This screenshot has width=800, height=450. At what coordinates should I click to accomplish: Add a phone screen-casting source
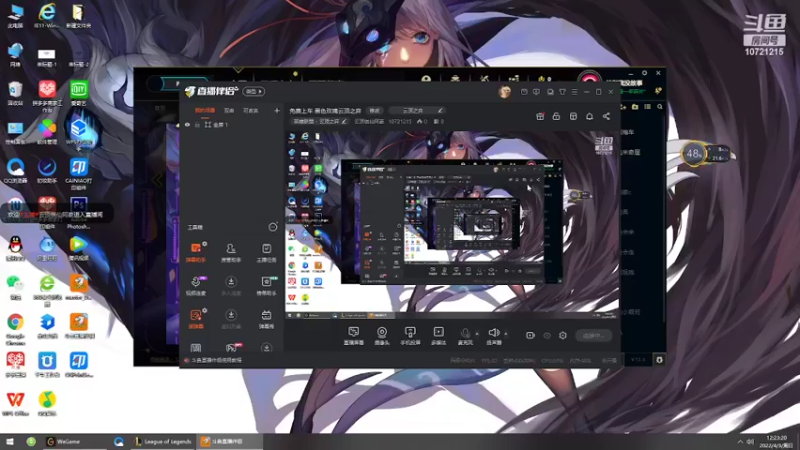[410, 336]
